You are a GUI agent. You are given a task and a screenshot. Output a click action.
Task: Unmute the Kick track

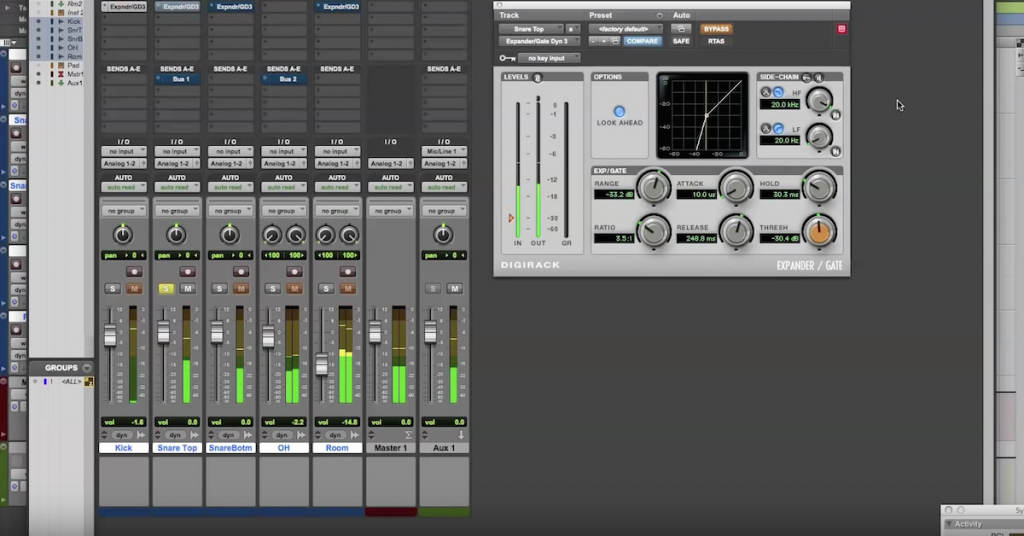click(x=135, y=289)
